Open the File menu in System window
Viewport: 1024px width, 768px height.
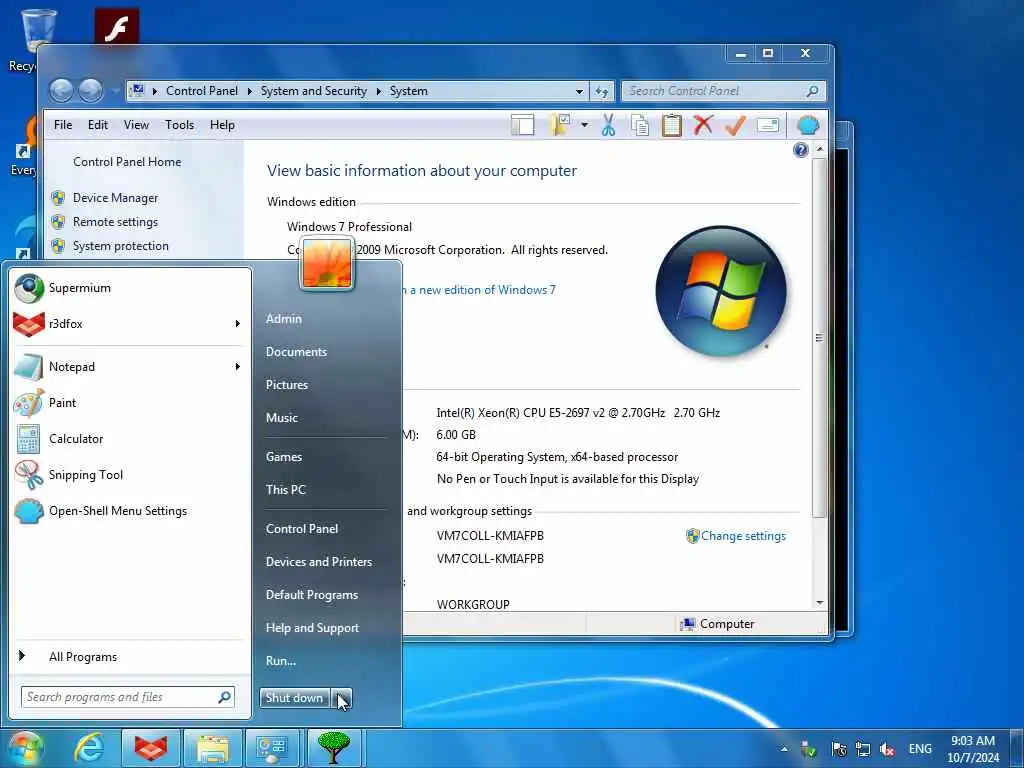coord(63,125)
